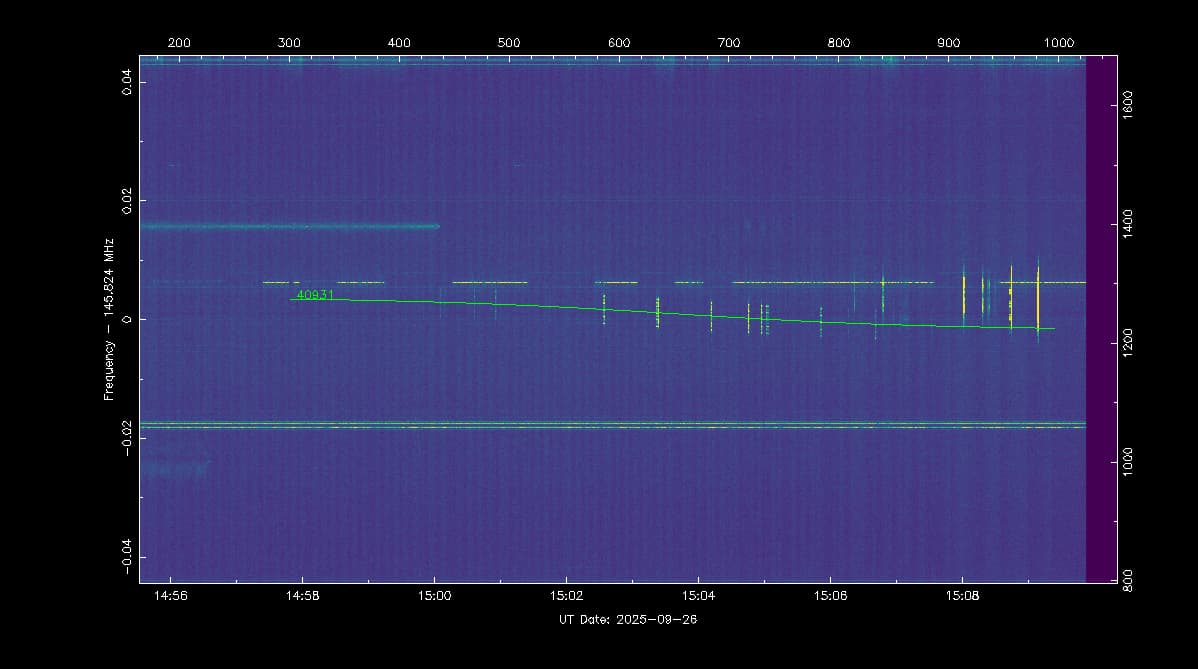Click the 1000 tick on top axis
1198x669 pixels.
1058,42
